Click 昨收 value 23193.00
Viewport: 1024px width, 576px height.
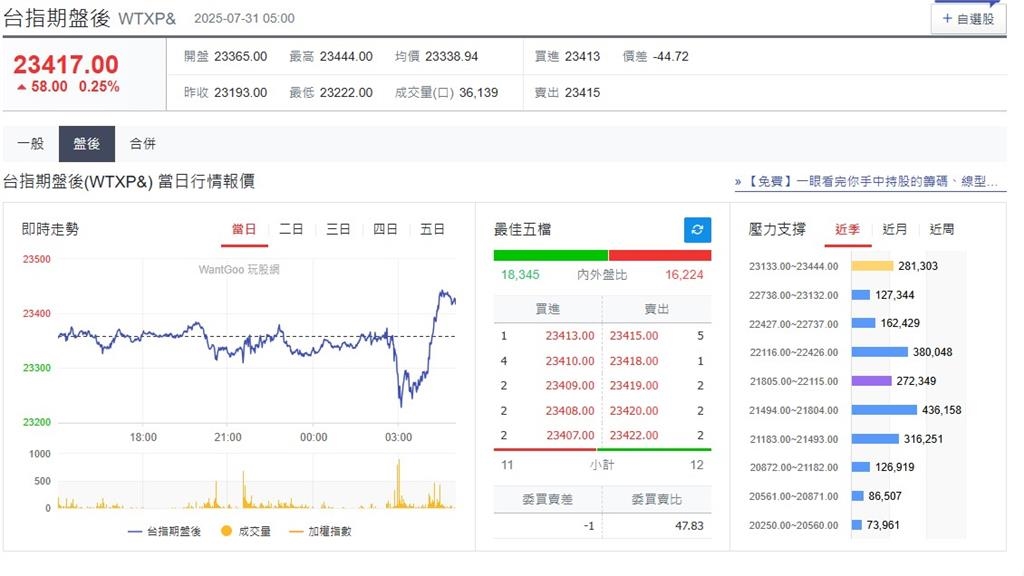[x=241, y=93]
